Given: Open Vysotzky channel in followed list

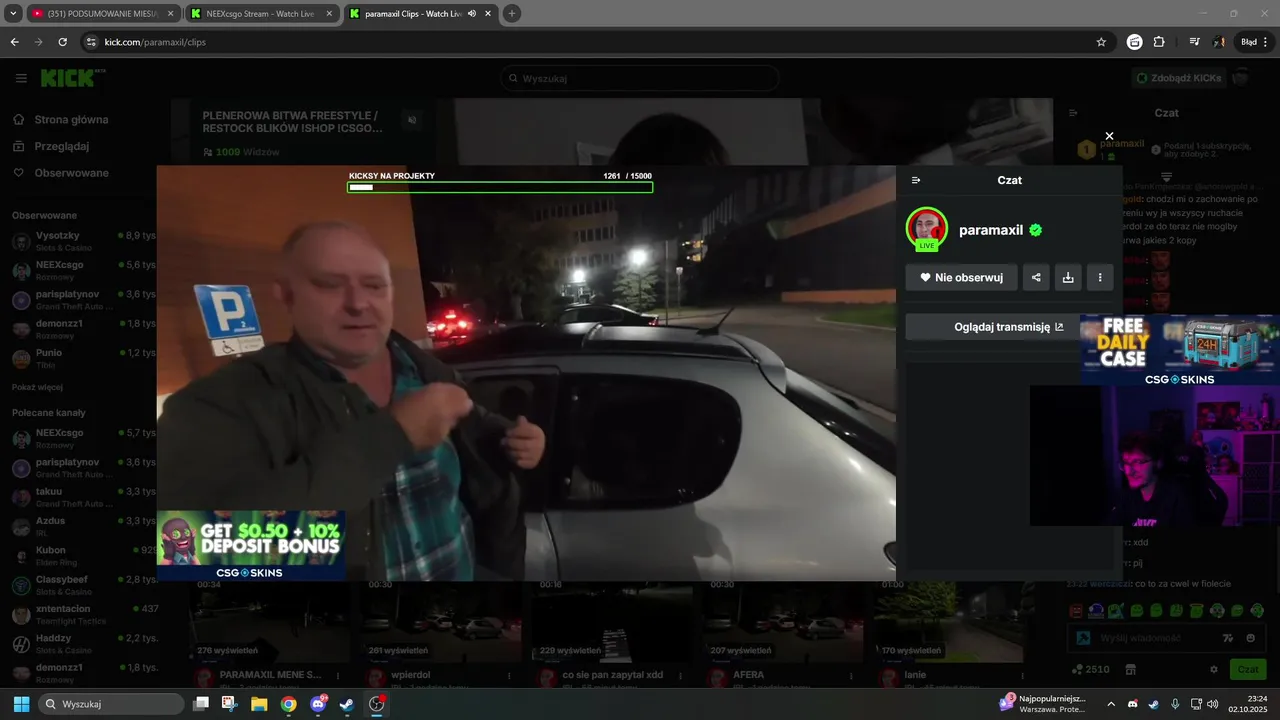Looking at the screenshot, I should pos(82,242).
